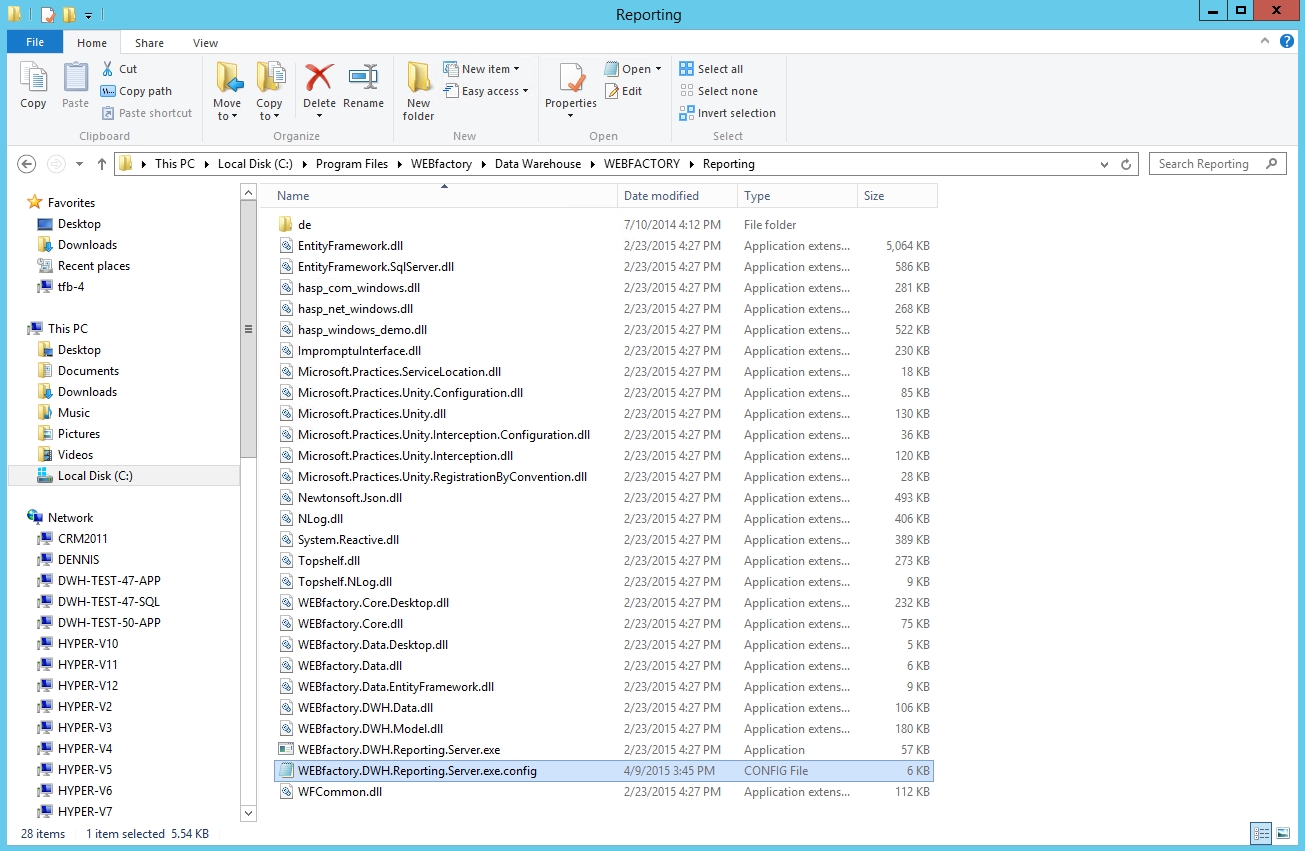Open the Quick Access Toolbar dropdown arrow

[89, 15]
